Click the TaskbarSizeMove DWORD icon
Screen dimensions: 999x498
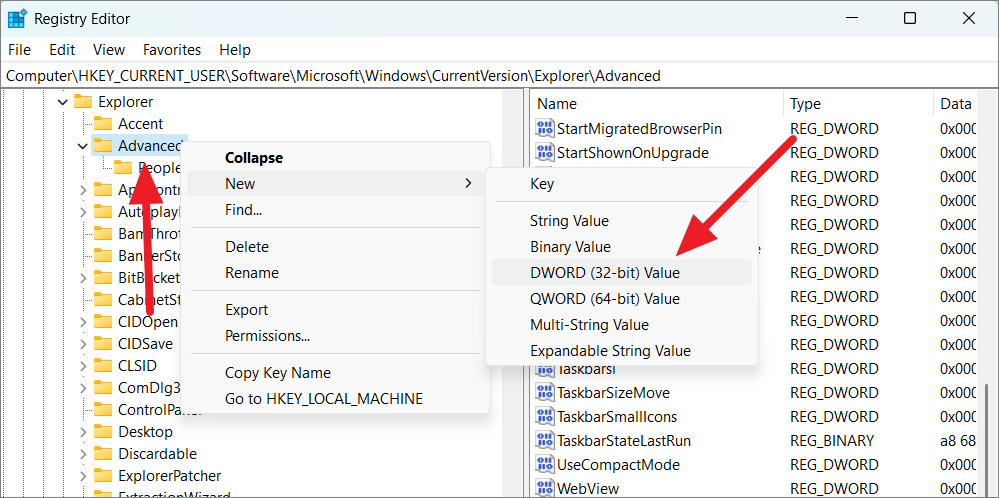tap(545, 393)
